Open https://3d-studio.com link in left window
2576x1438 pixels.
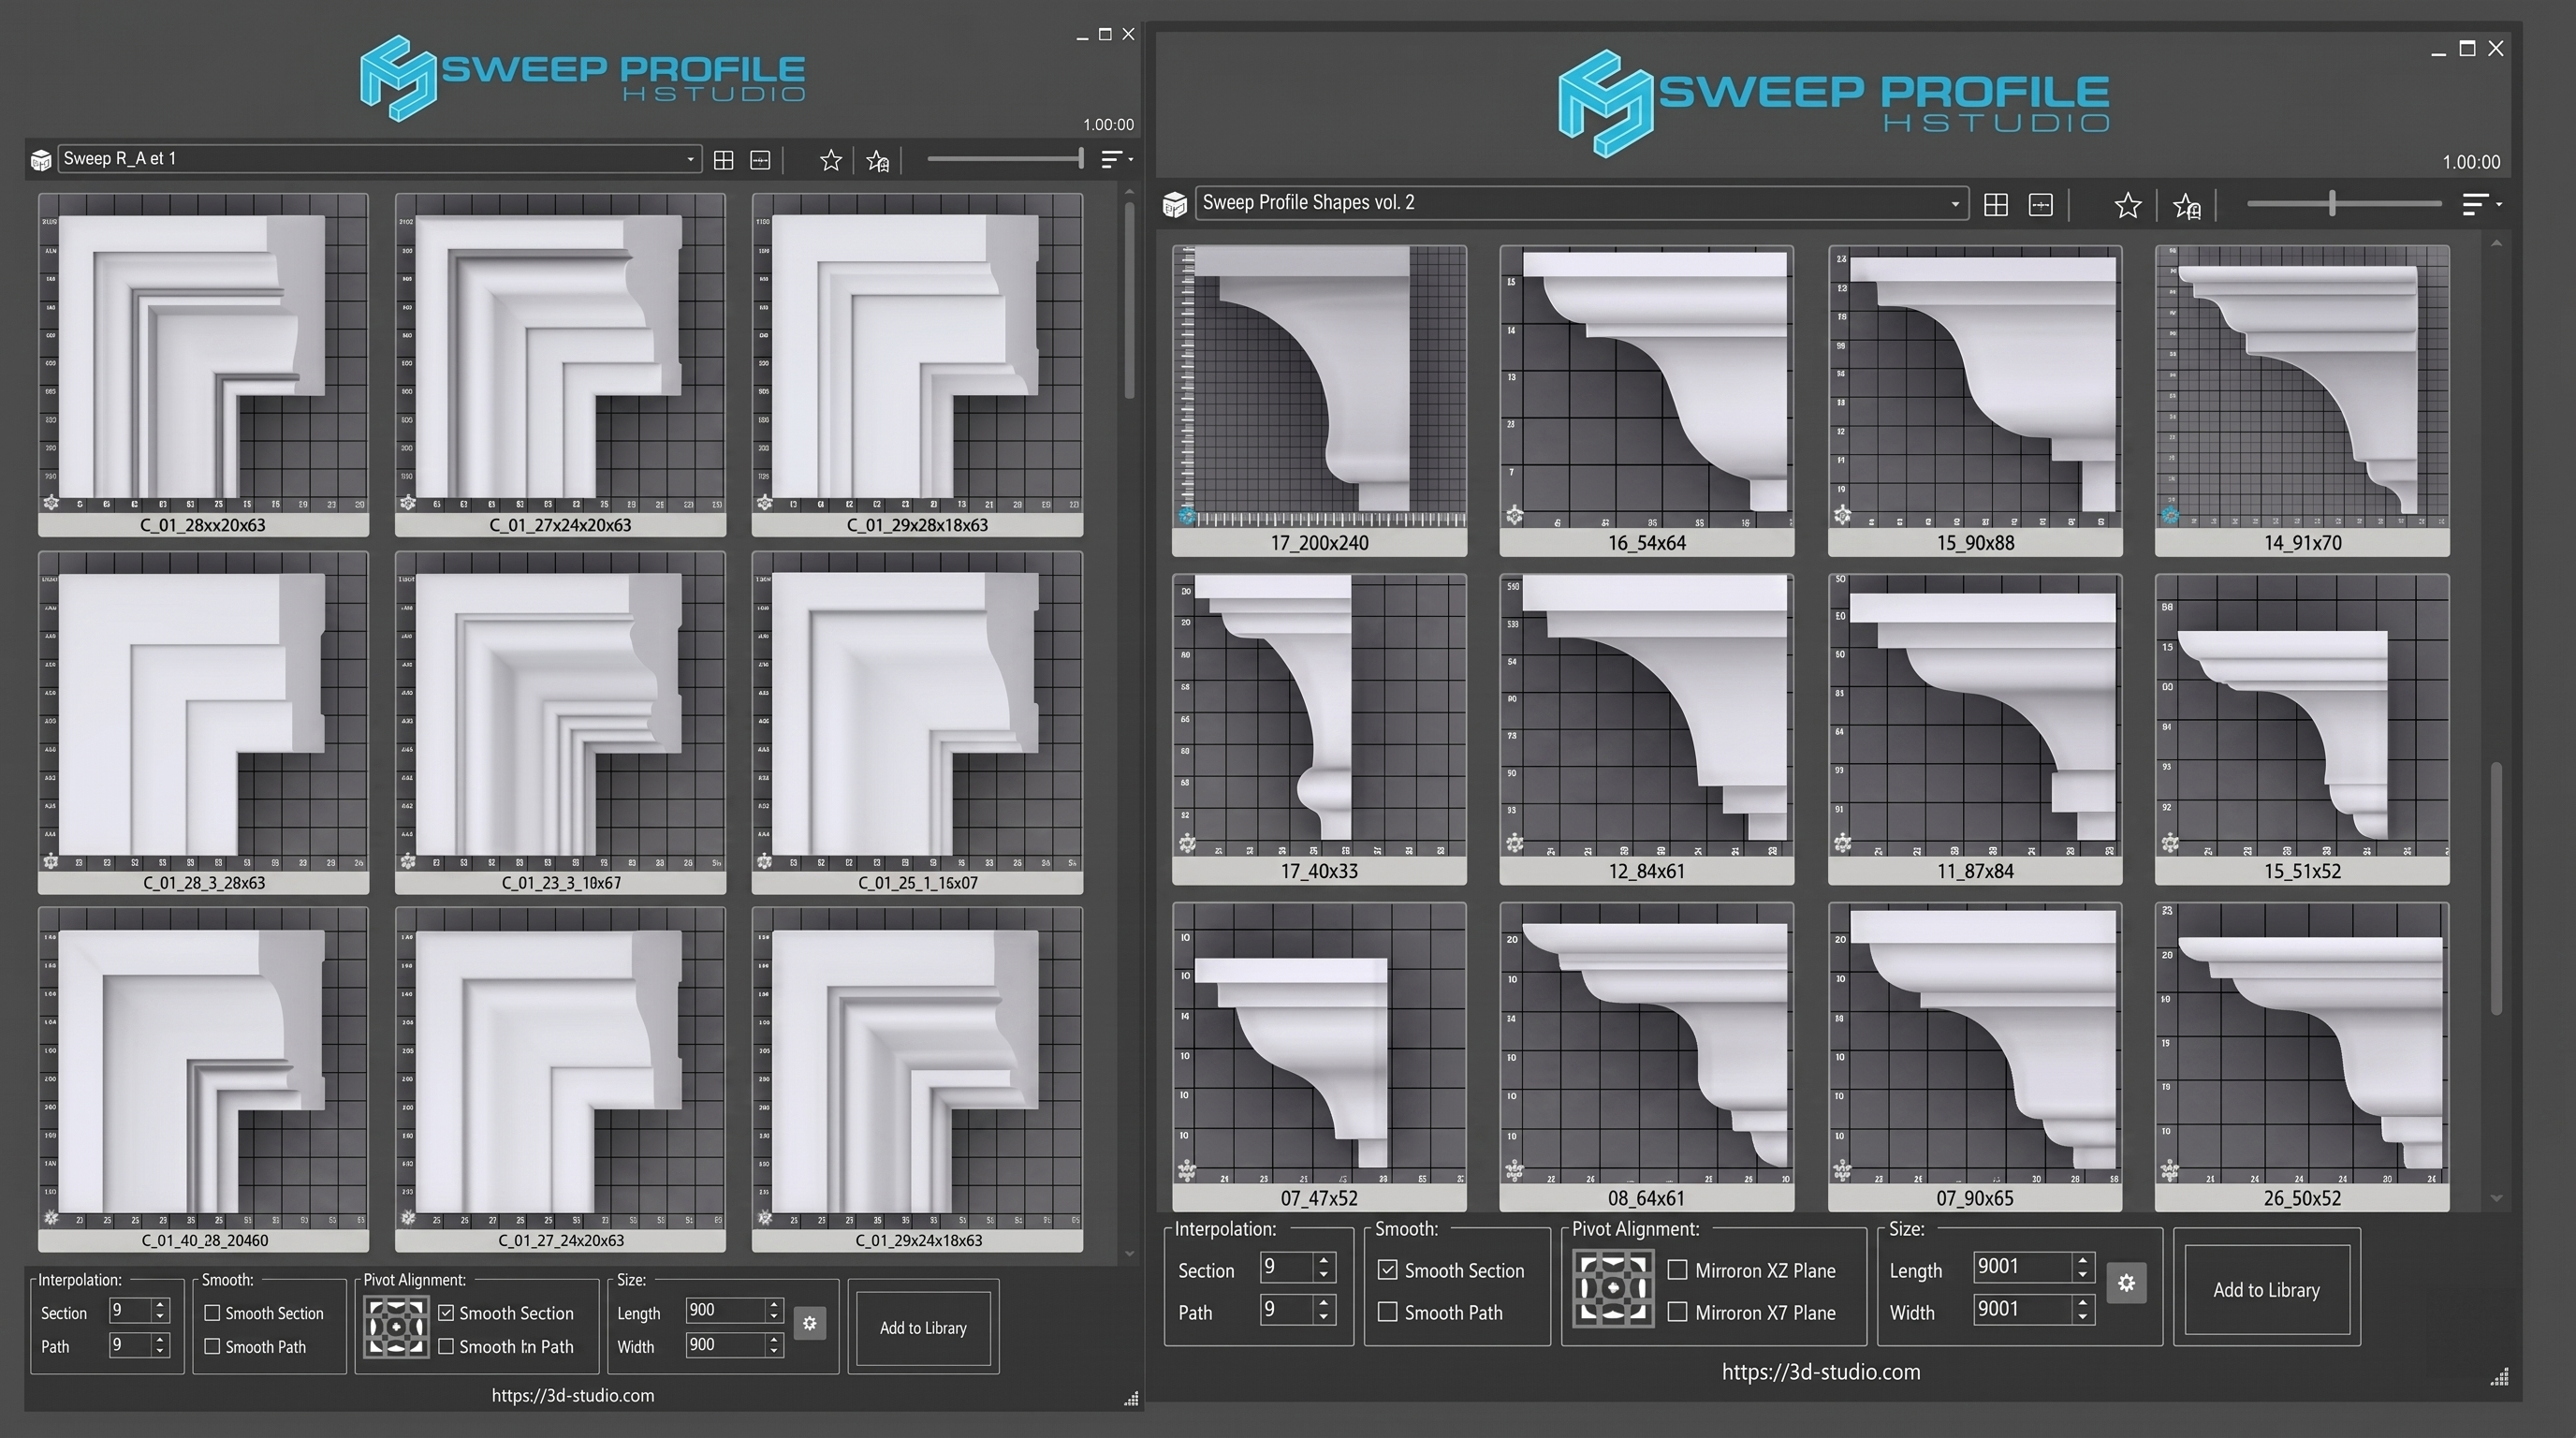coord(573,1395)
